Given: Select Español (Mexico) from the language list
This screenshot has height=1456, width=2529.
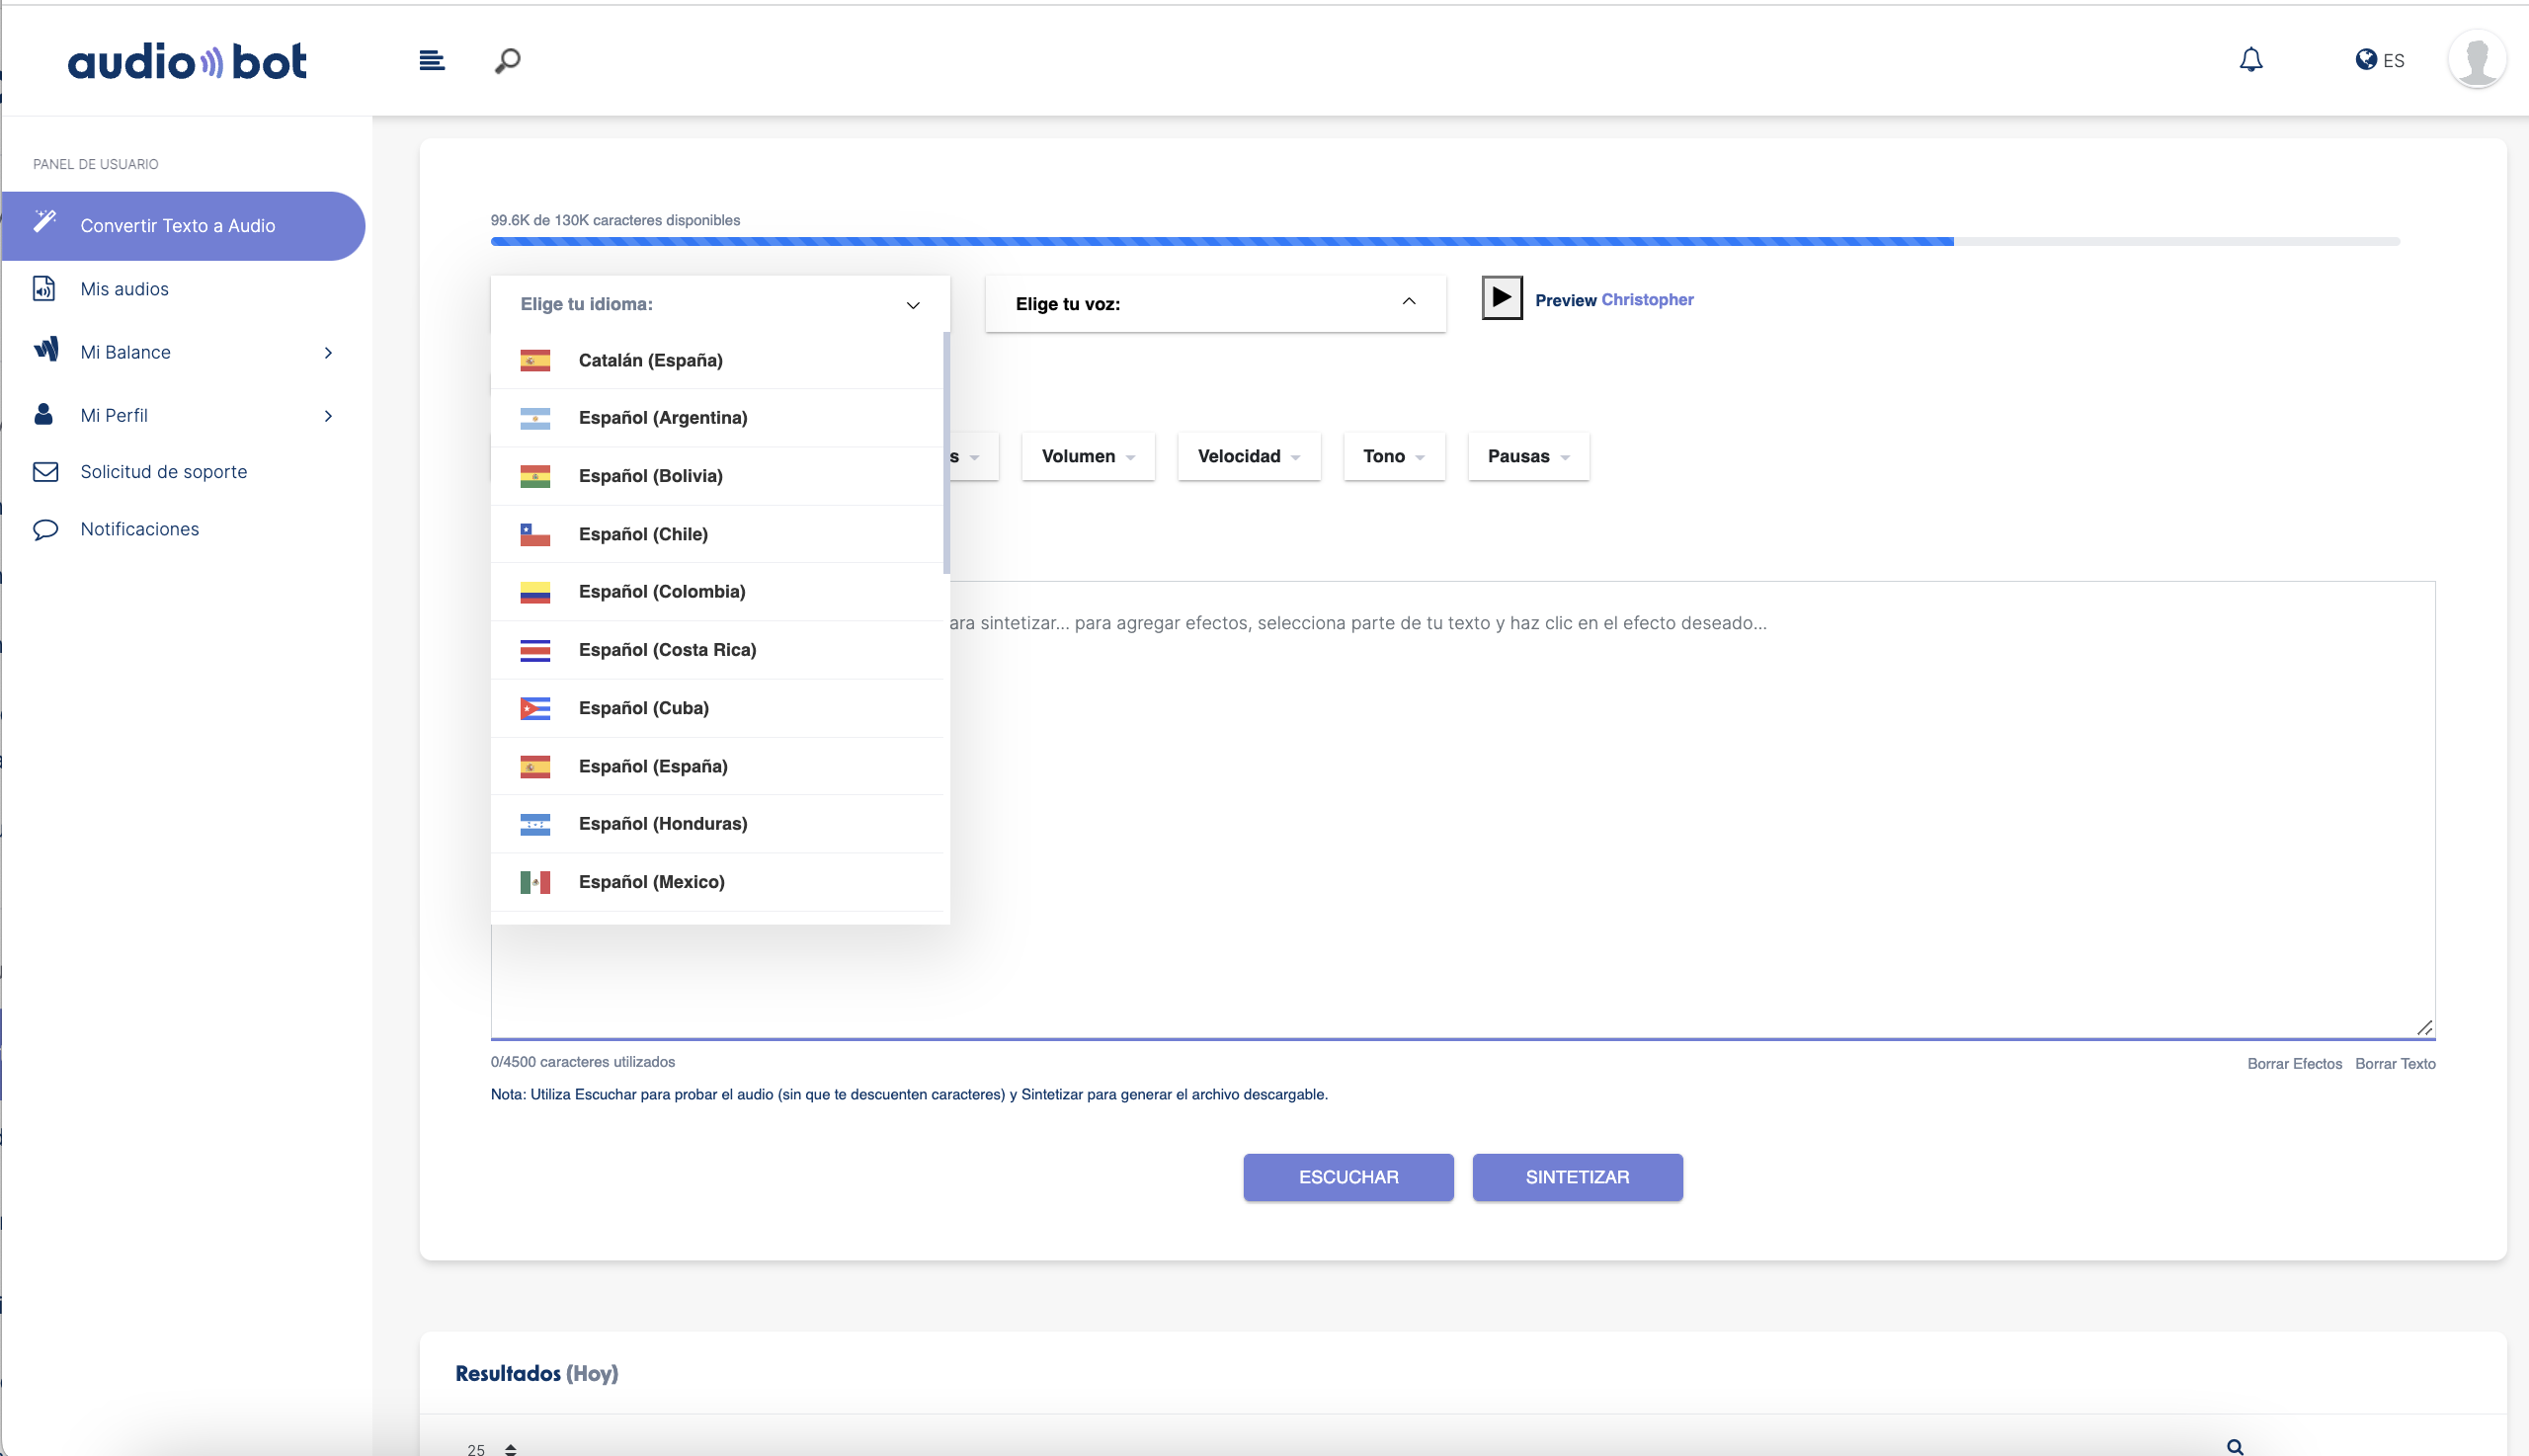Looking at the screenshot, I should (651, 881).
